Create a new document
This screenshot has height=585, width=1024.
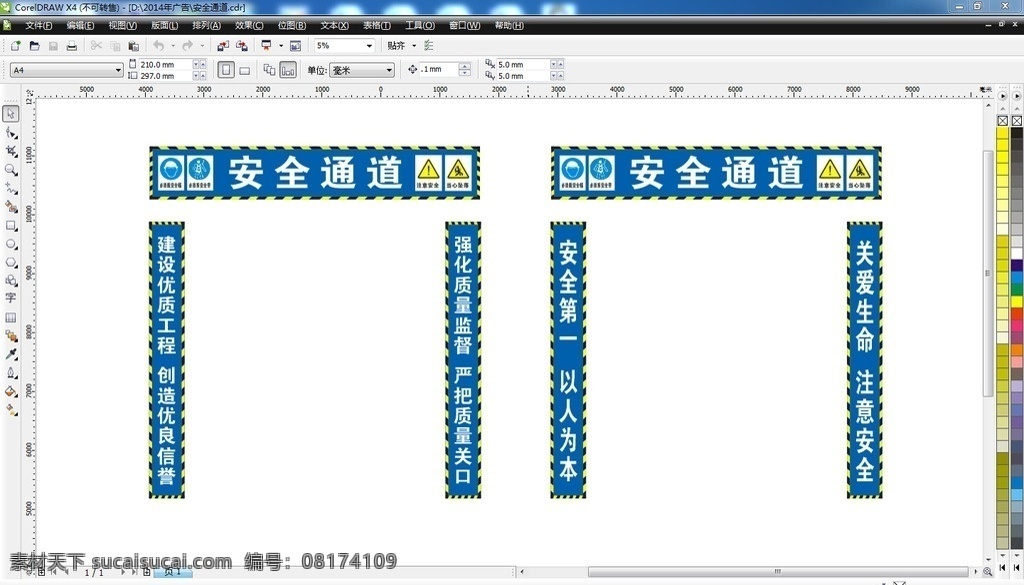click(x=16, y=46)
